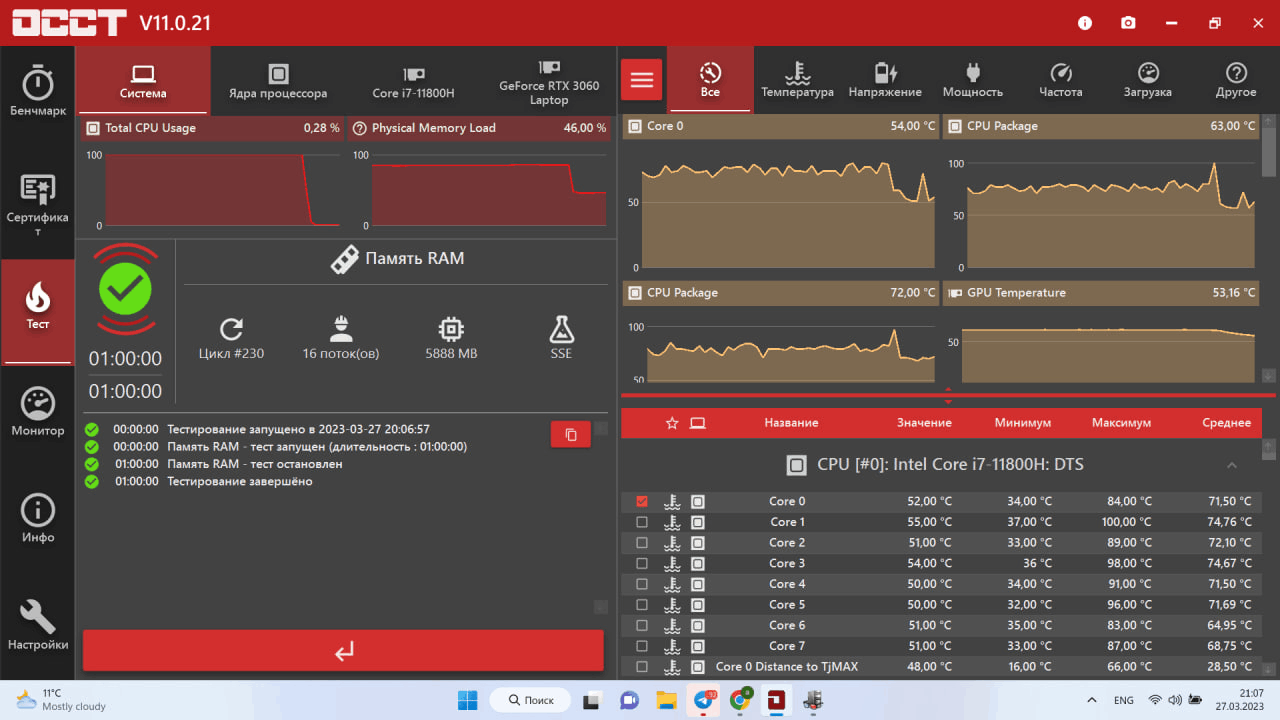Screen dimensions: 1280x720
Task: Open the Инфо section in the sidebar
Action: tap(38, 518)
